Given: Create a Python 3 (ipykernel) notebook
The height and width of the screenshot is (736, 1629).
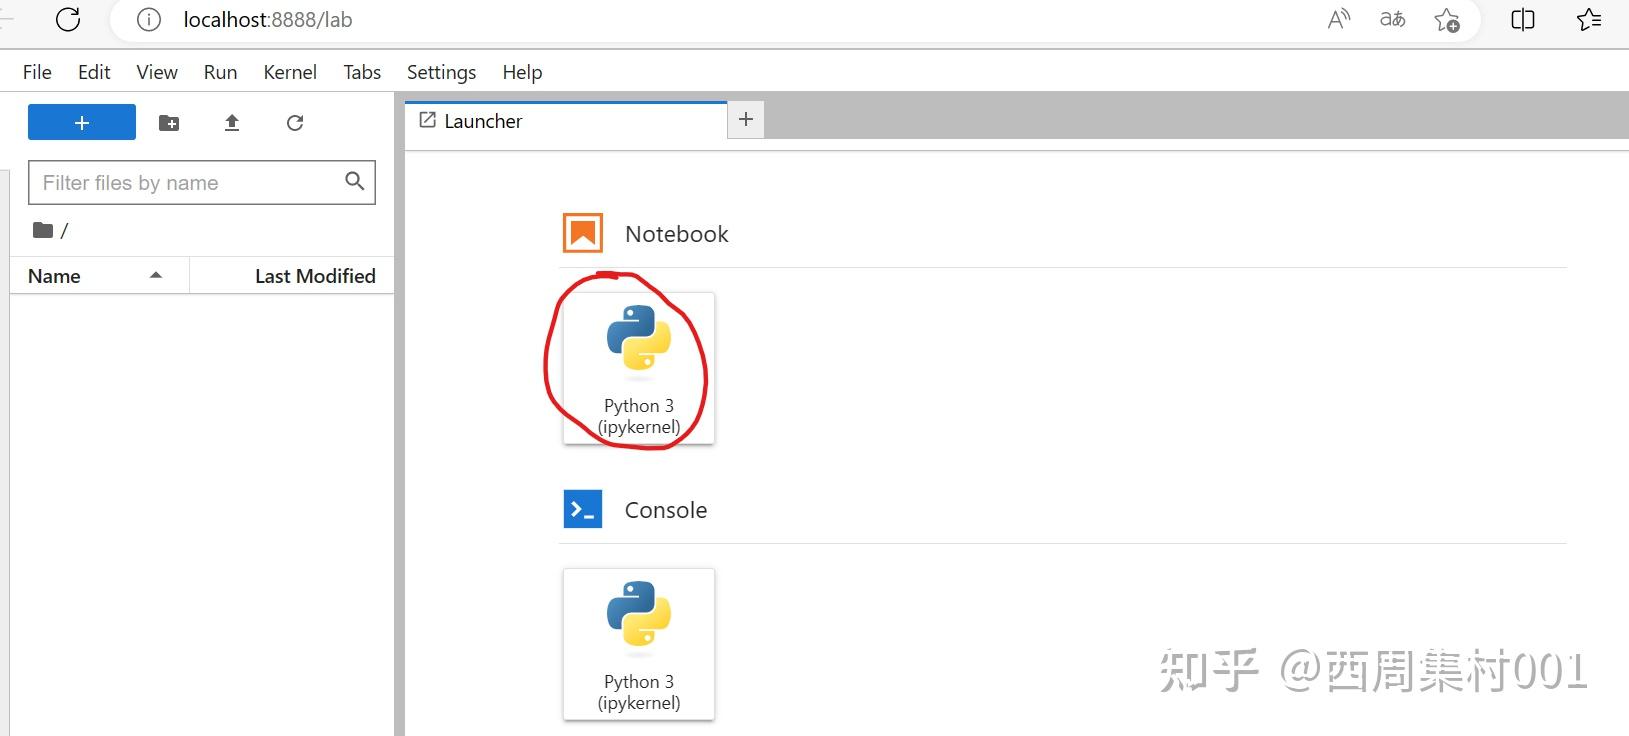Looking at the screenshot, I should 639,368.
